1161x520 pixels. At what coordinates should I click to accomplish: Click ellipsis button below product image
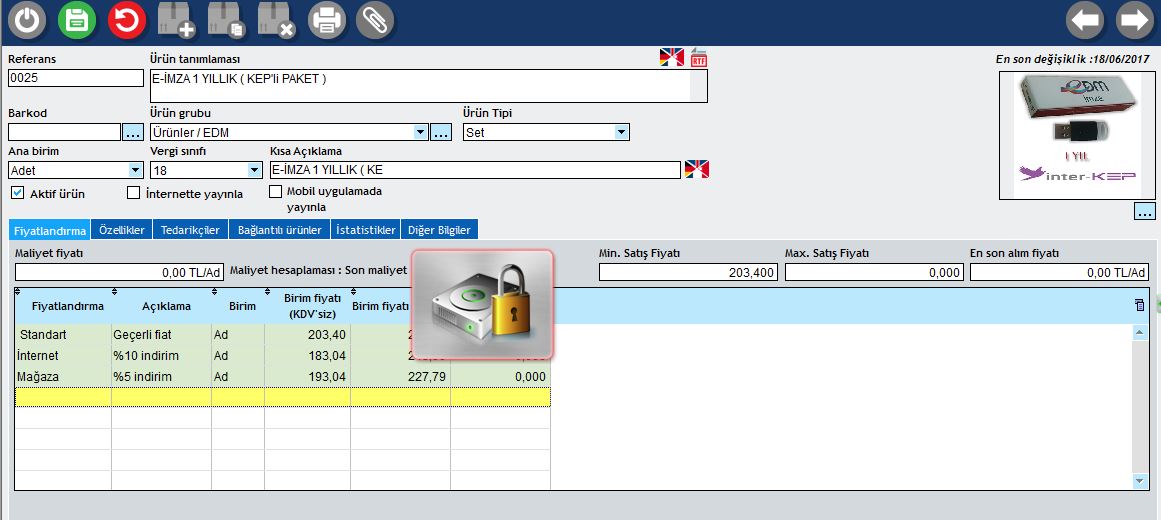(x=1145, y=211)
